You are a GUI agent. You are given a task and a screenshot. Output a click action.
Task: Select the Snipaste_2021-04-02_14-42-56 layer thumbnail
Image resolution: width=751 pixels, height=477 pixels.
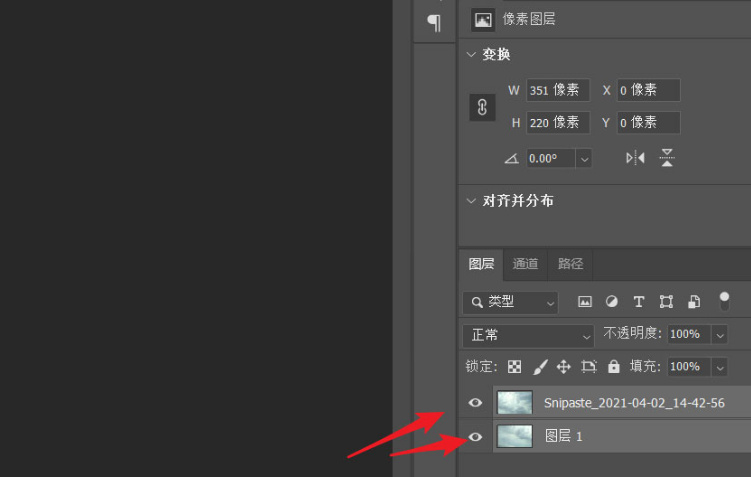[x=514, y=403]
